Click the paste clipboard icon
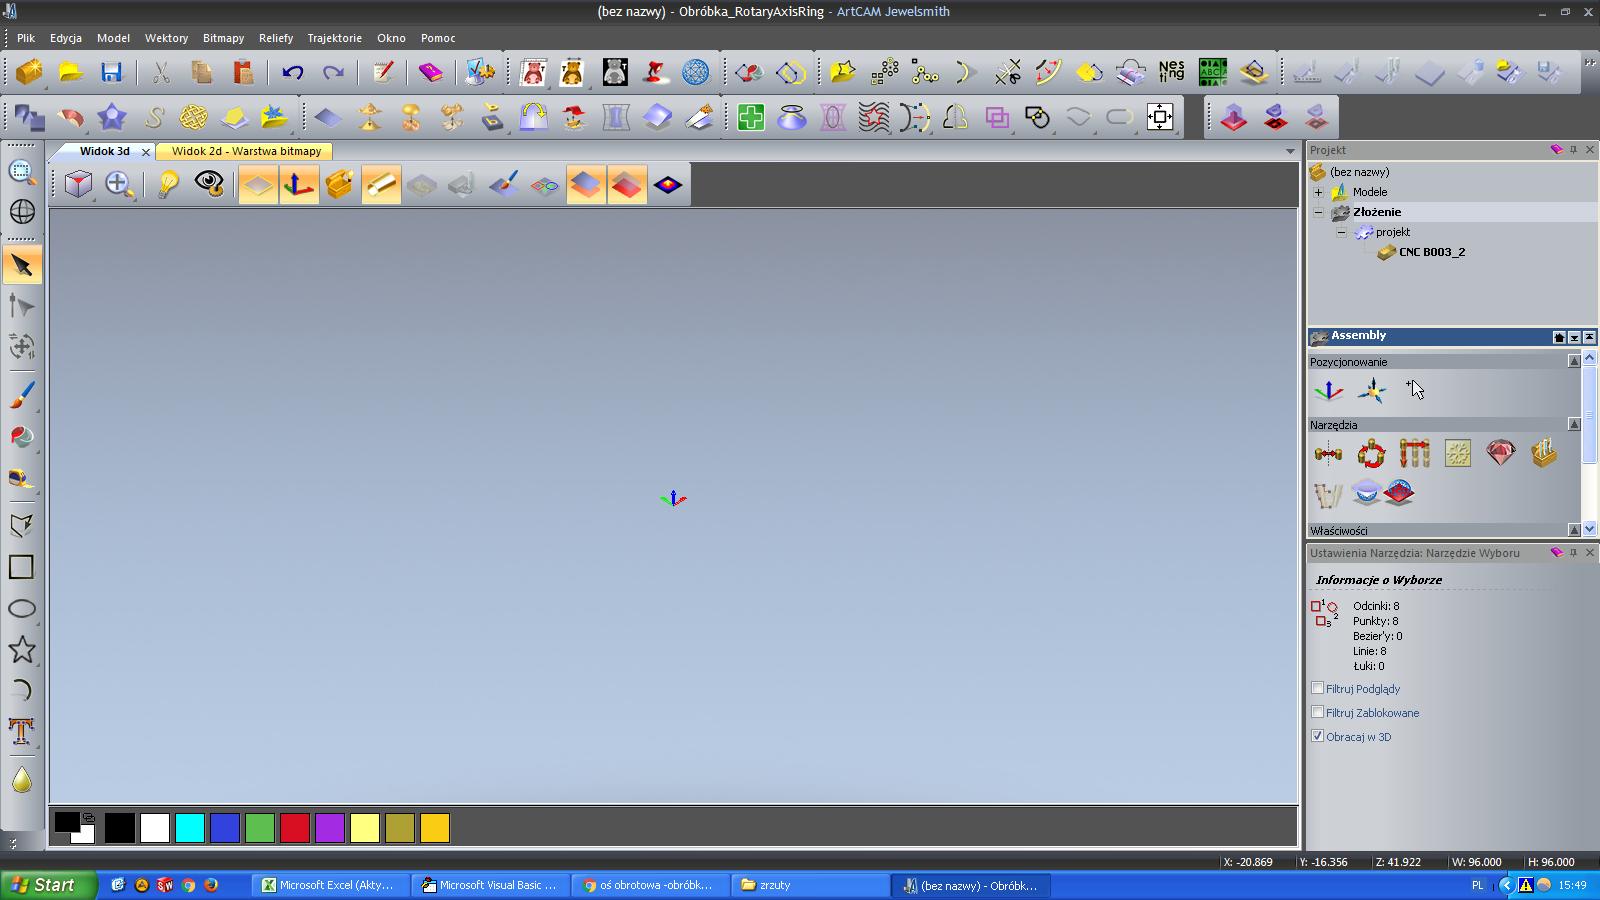Viewport: 1600px width, 900px height. [x=243, y=72]
